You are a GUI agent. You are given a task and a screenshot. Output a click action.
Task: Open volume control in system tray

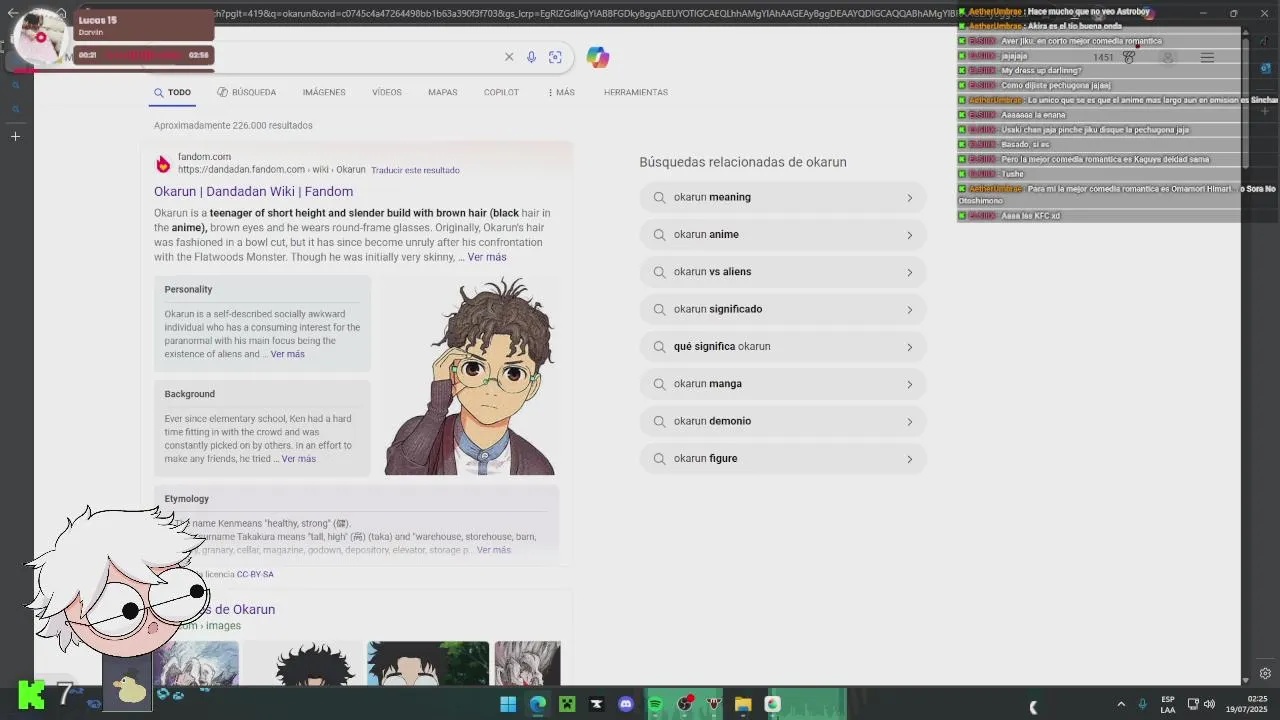[x=1209, y=704]
